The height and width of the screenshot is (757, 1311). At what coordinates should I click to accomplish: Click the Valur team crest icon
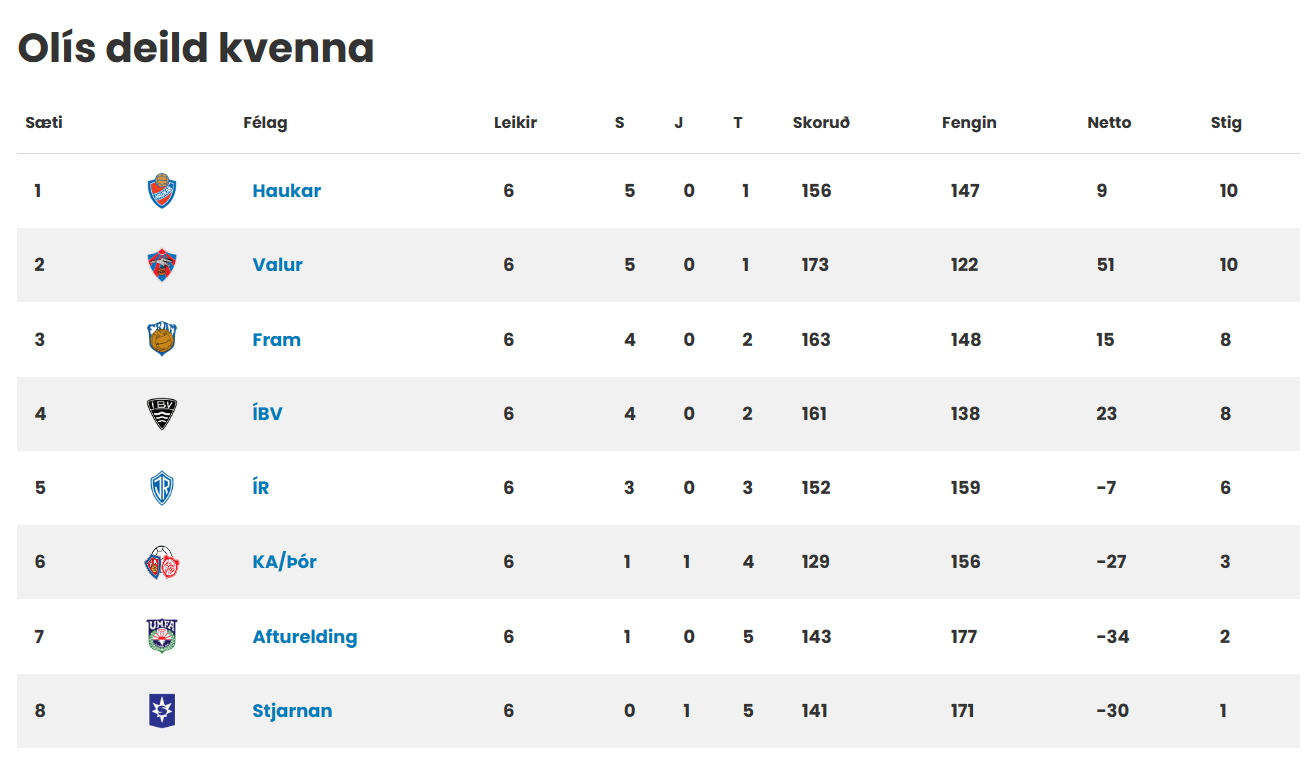pyautogui.click(x=161, y=265)
